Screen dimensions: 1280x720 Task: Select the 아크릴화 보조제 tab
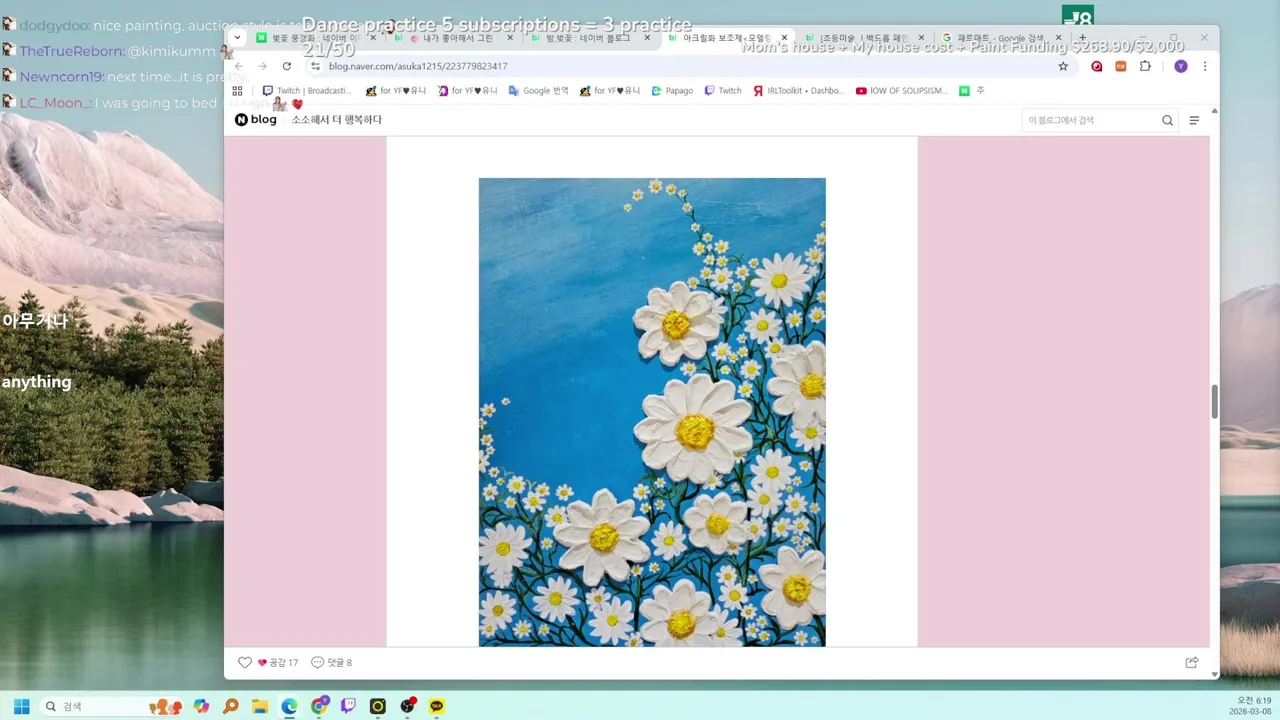[x=727, y=38]
